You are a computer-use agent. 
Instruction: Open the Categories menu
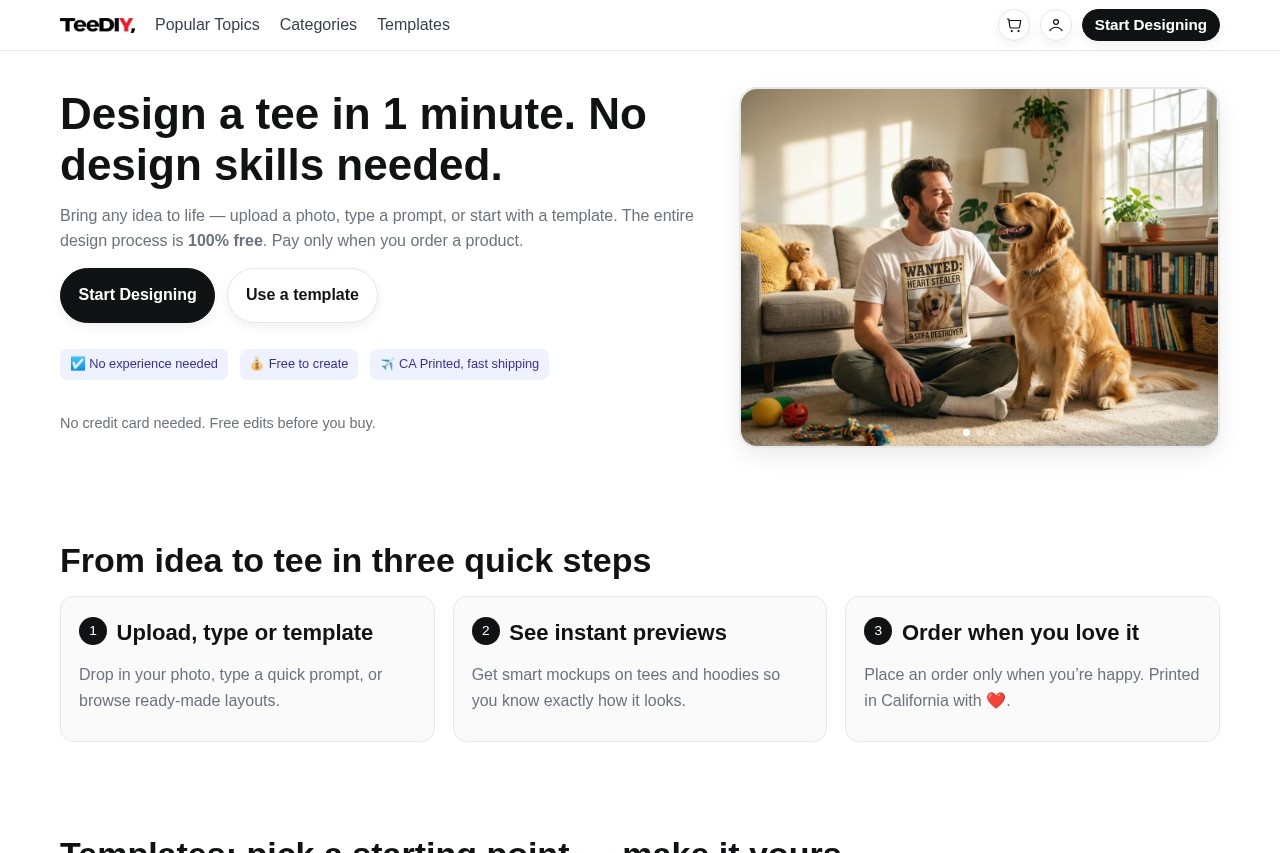(318, 25)
